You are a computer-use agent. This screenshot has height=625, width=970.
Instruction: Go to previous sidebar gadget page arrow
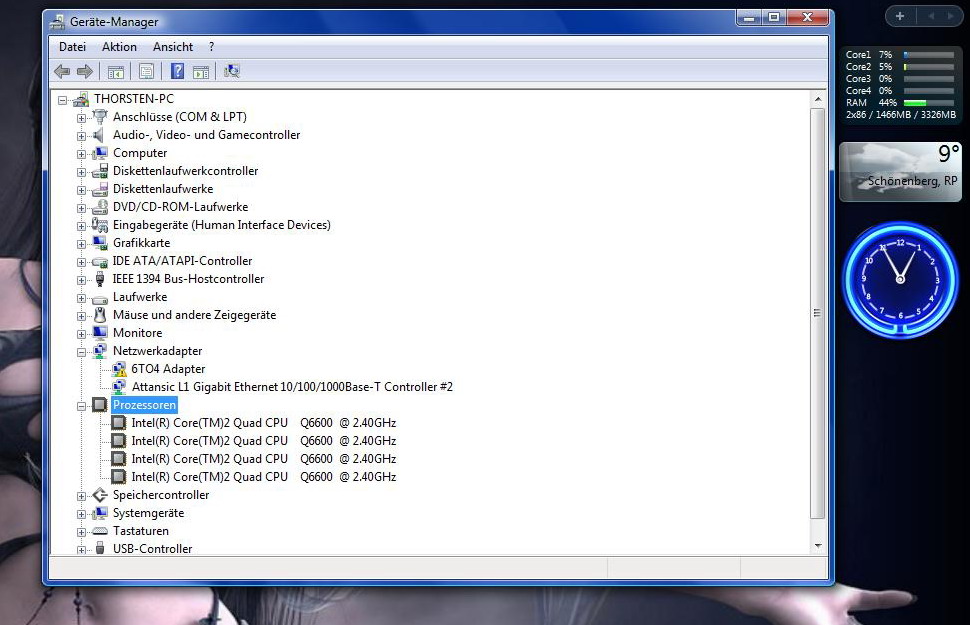point(931,16)
